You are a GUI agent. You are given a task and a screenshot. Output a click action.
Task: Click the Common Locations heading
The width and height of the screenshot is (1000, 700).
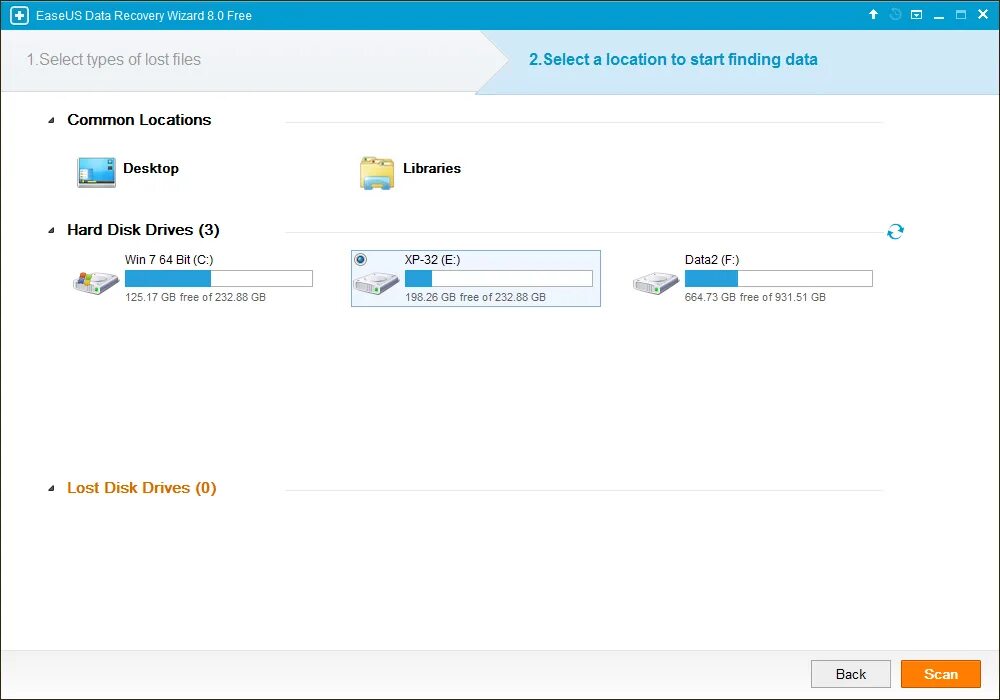[139, 120]
